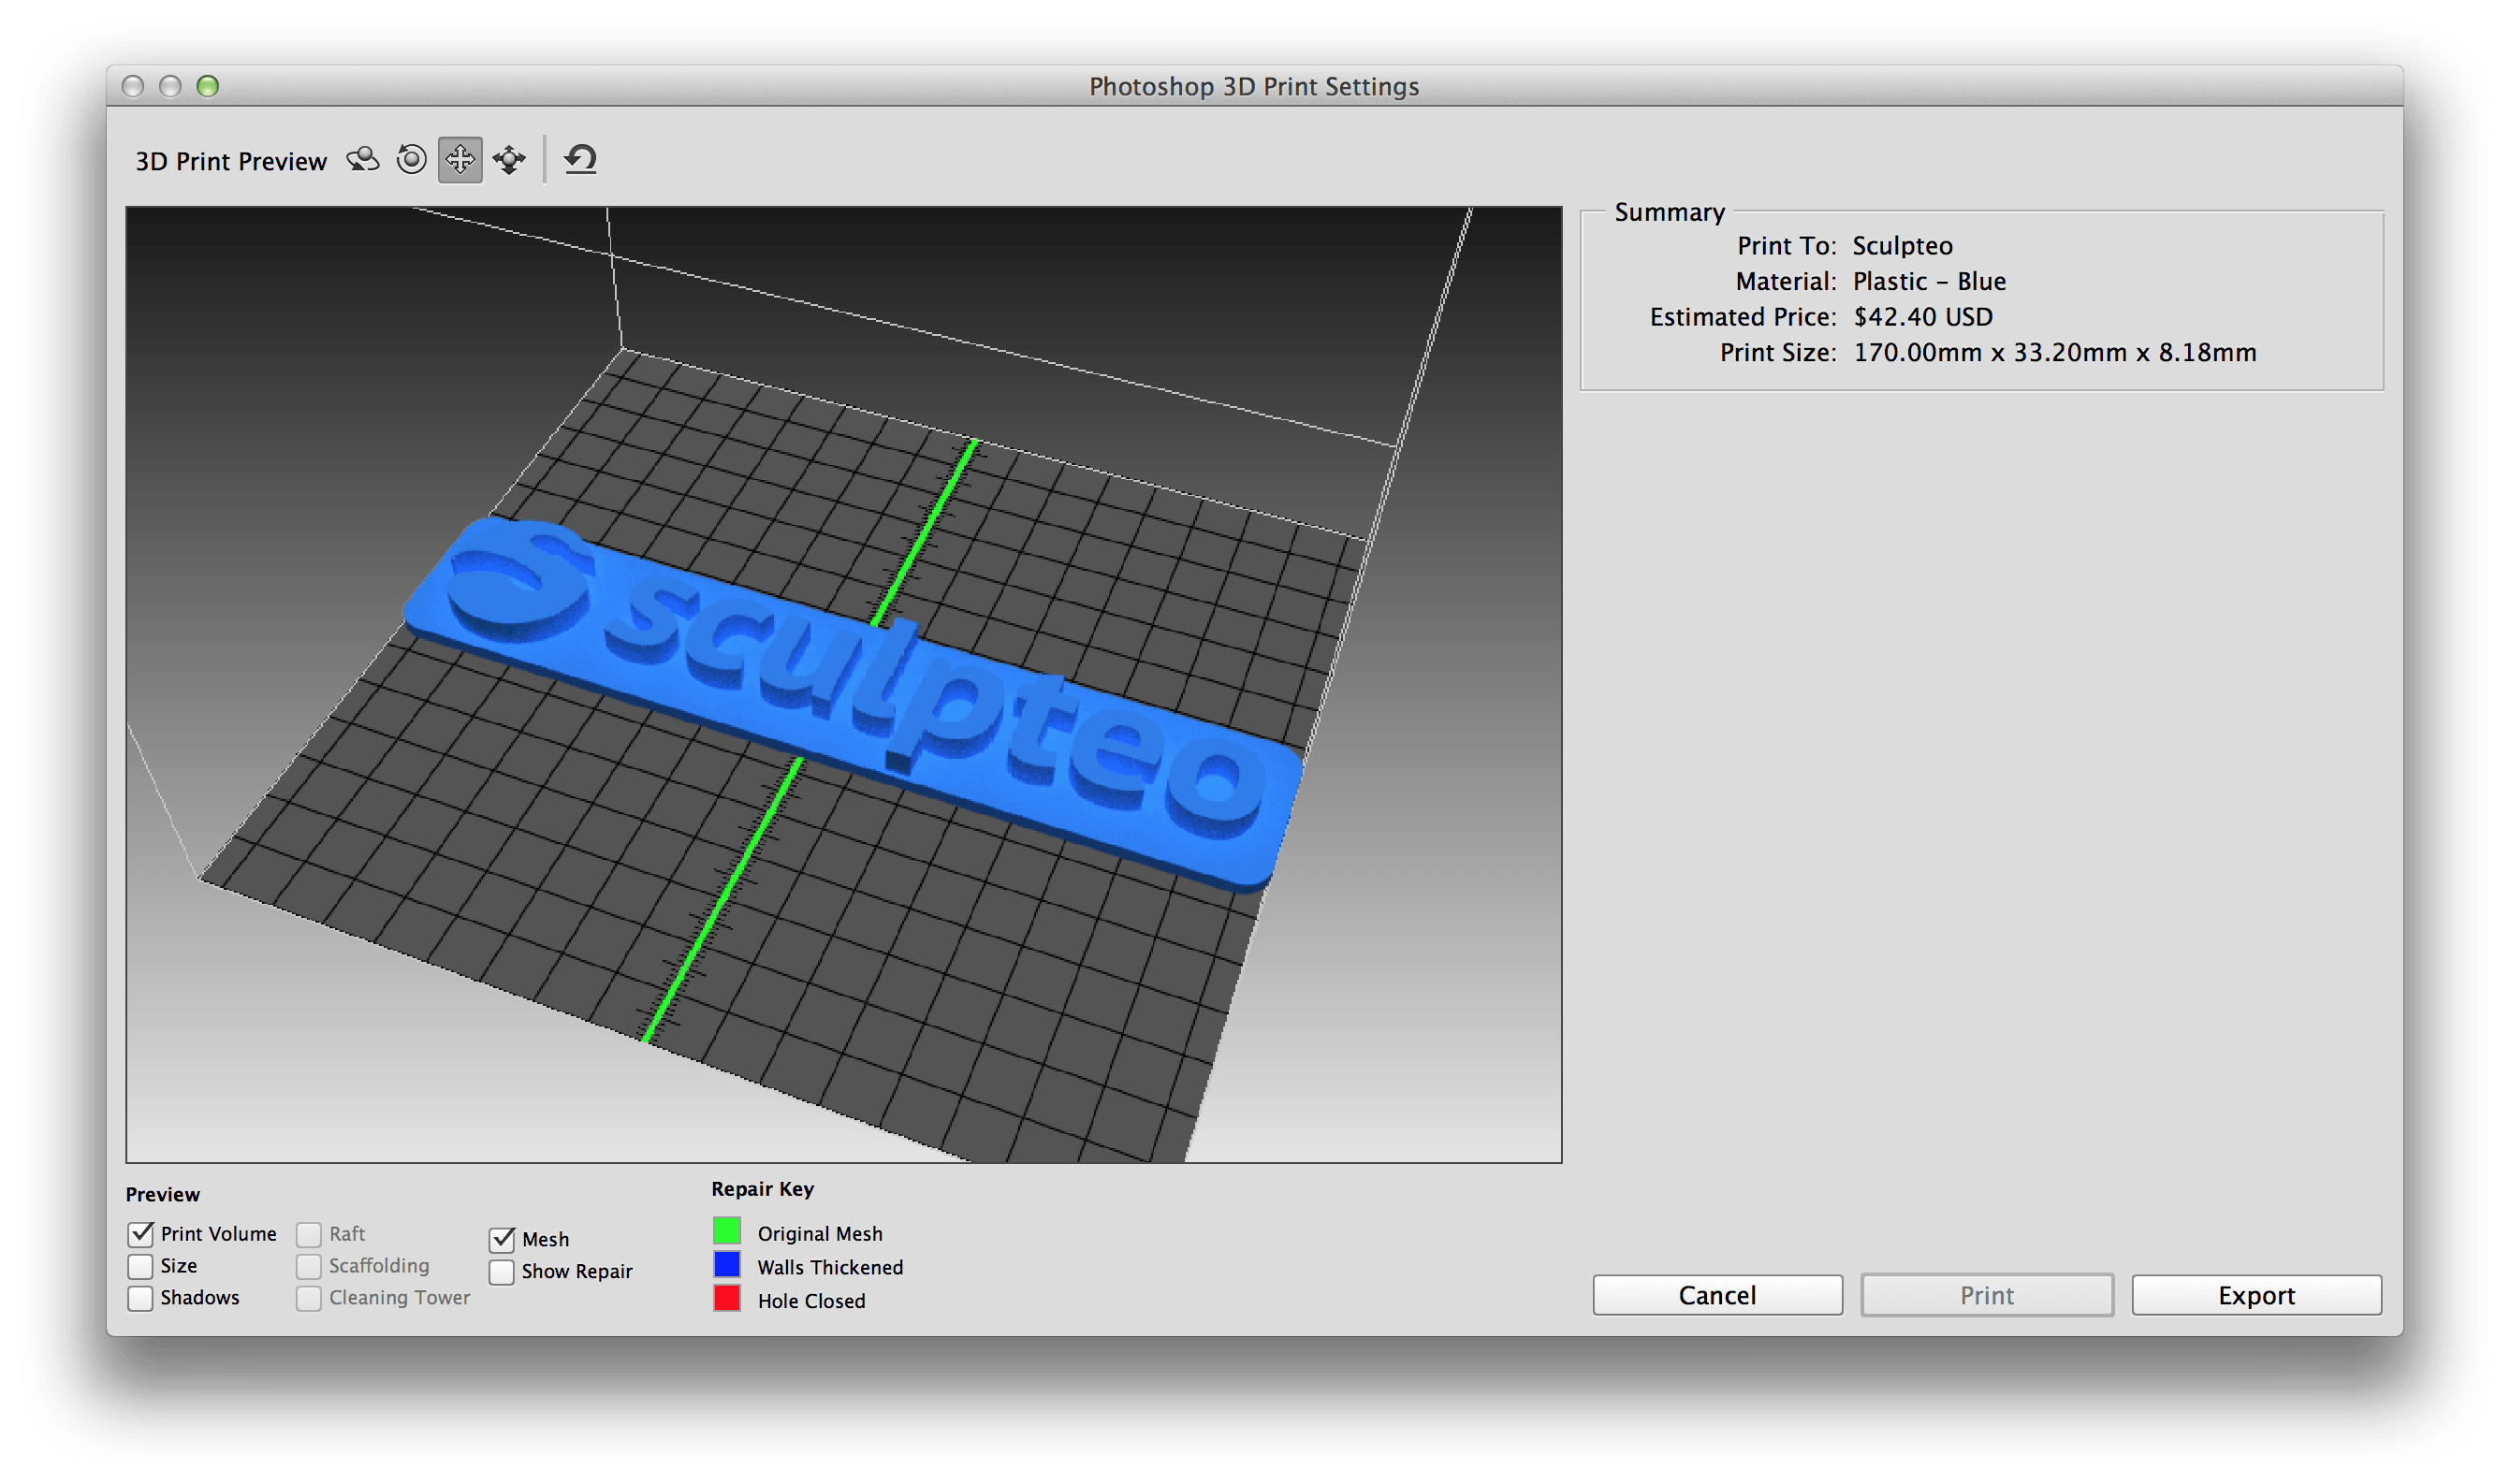
Task: Click the blue Walls Thickened swatch
Action: point(727,1264)
